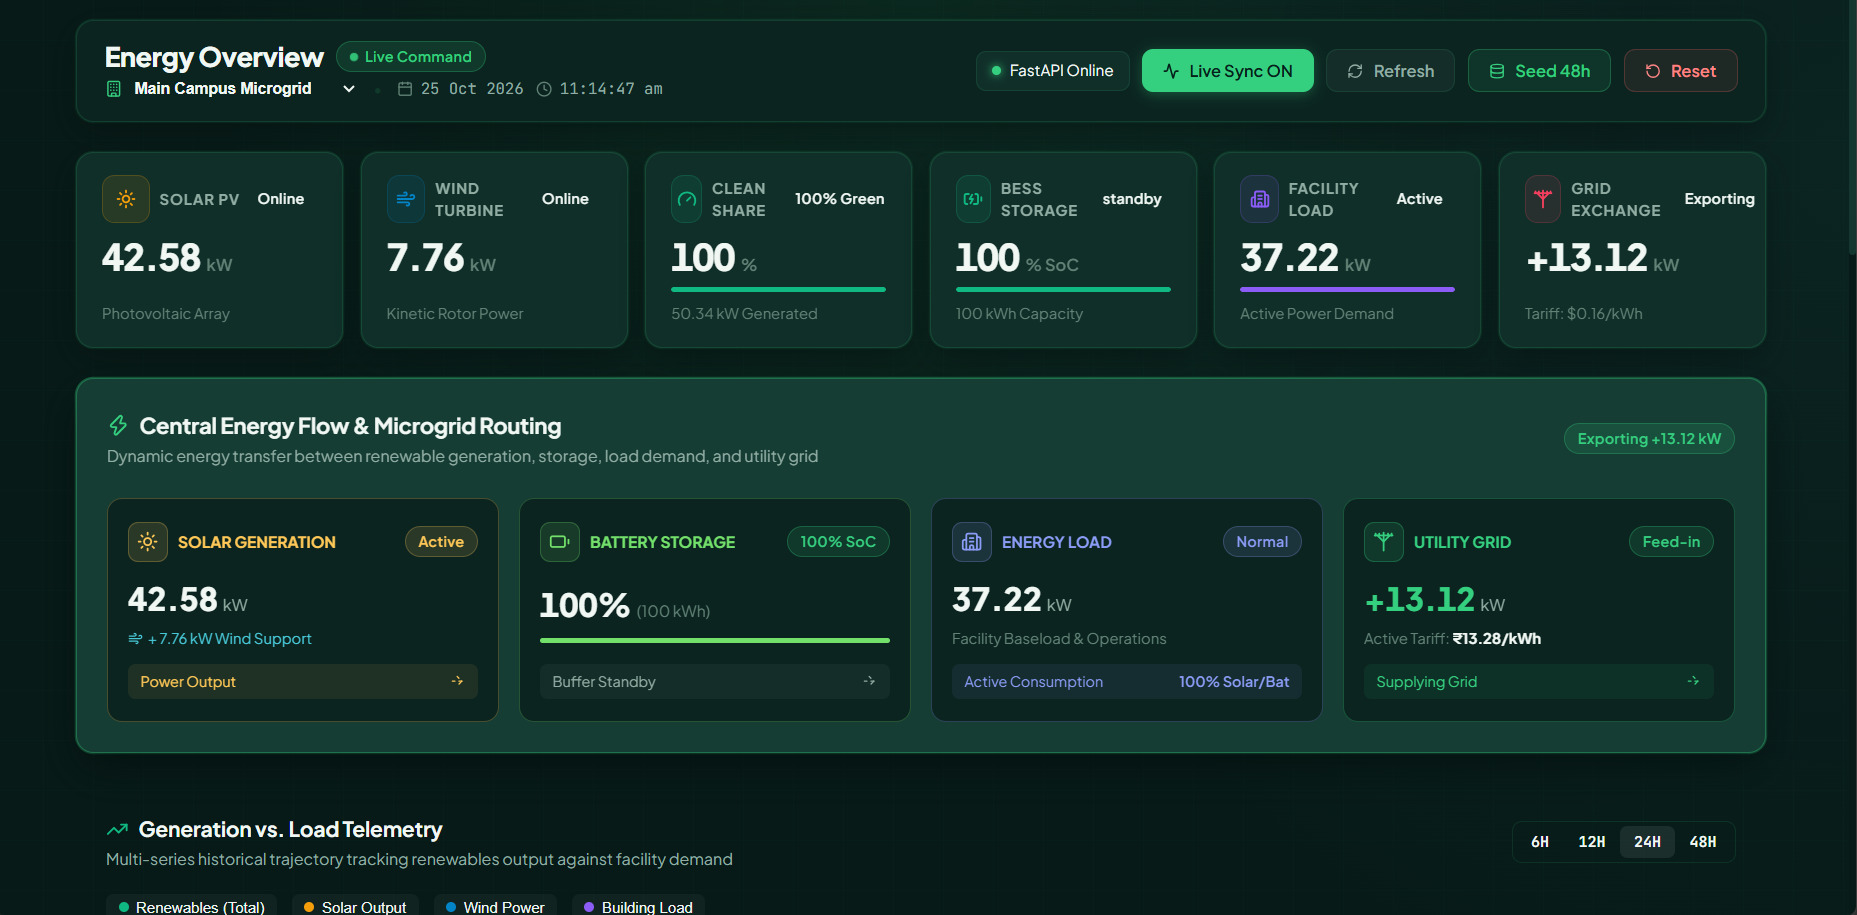Click the Seed 48h button
Viewport: 1857px width, 915px height.
pyautogui.click(x=1539, y=71)
